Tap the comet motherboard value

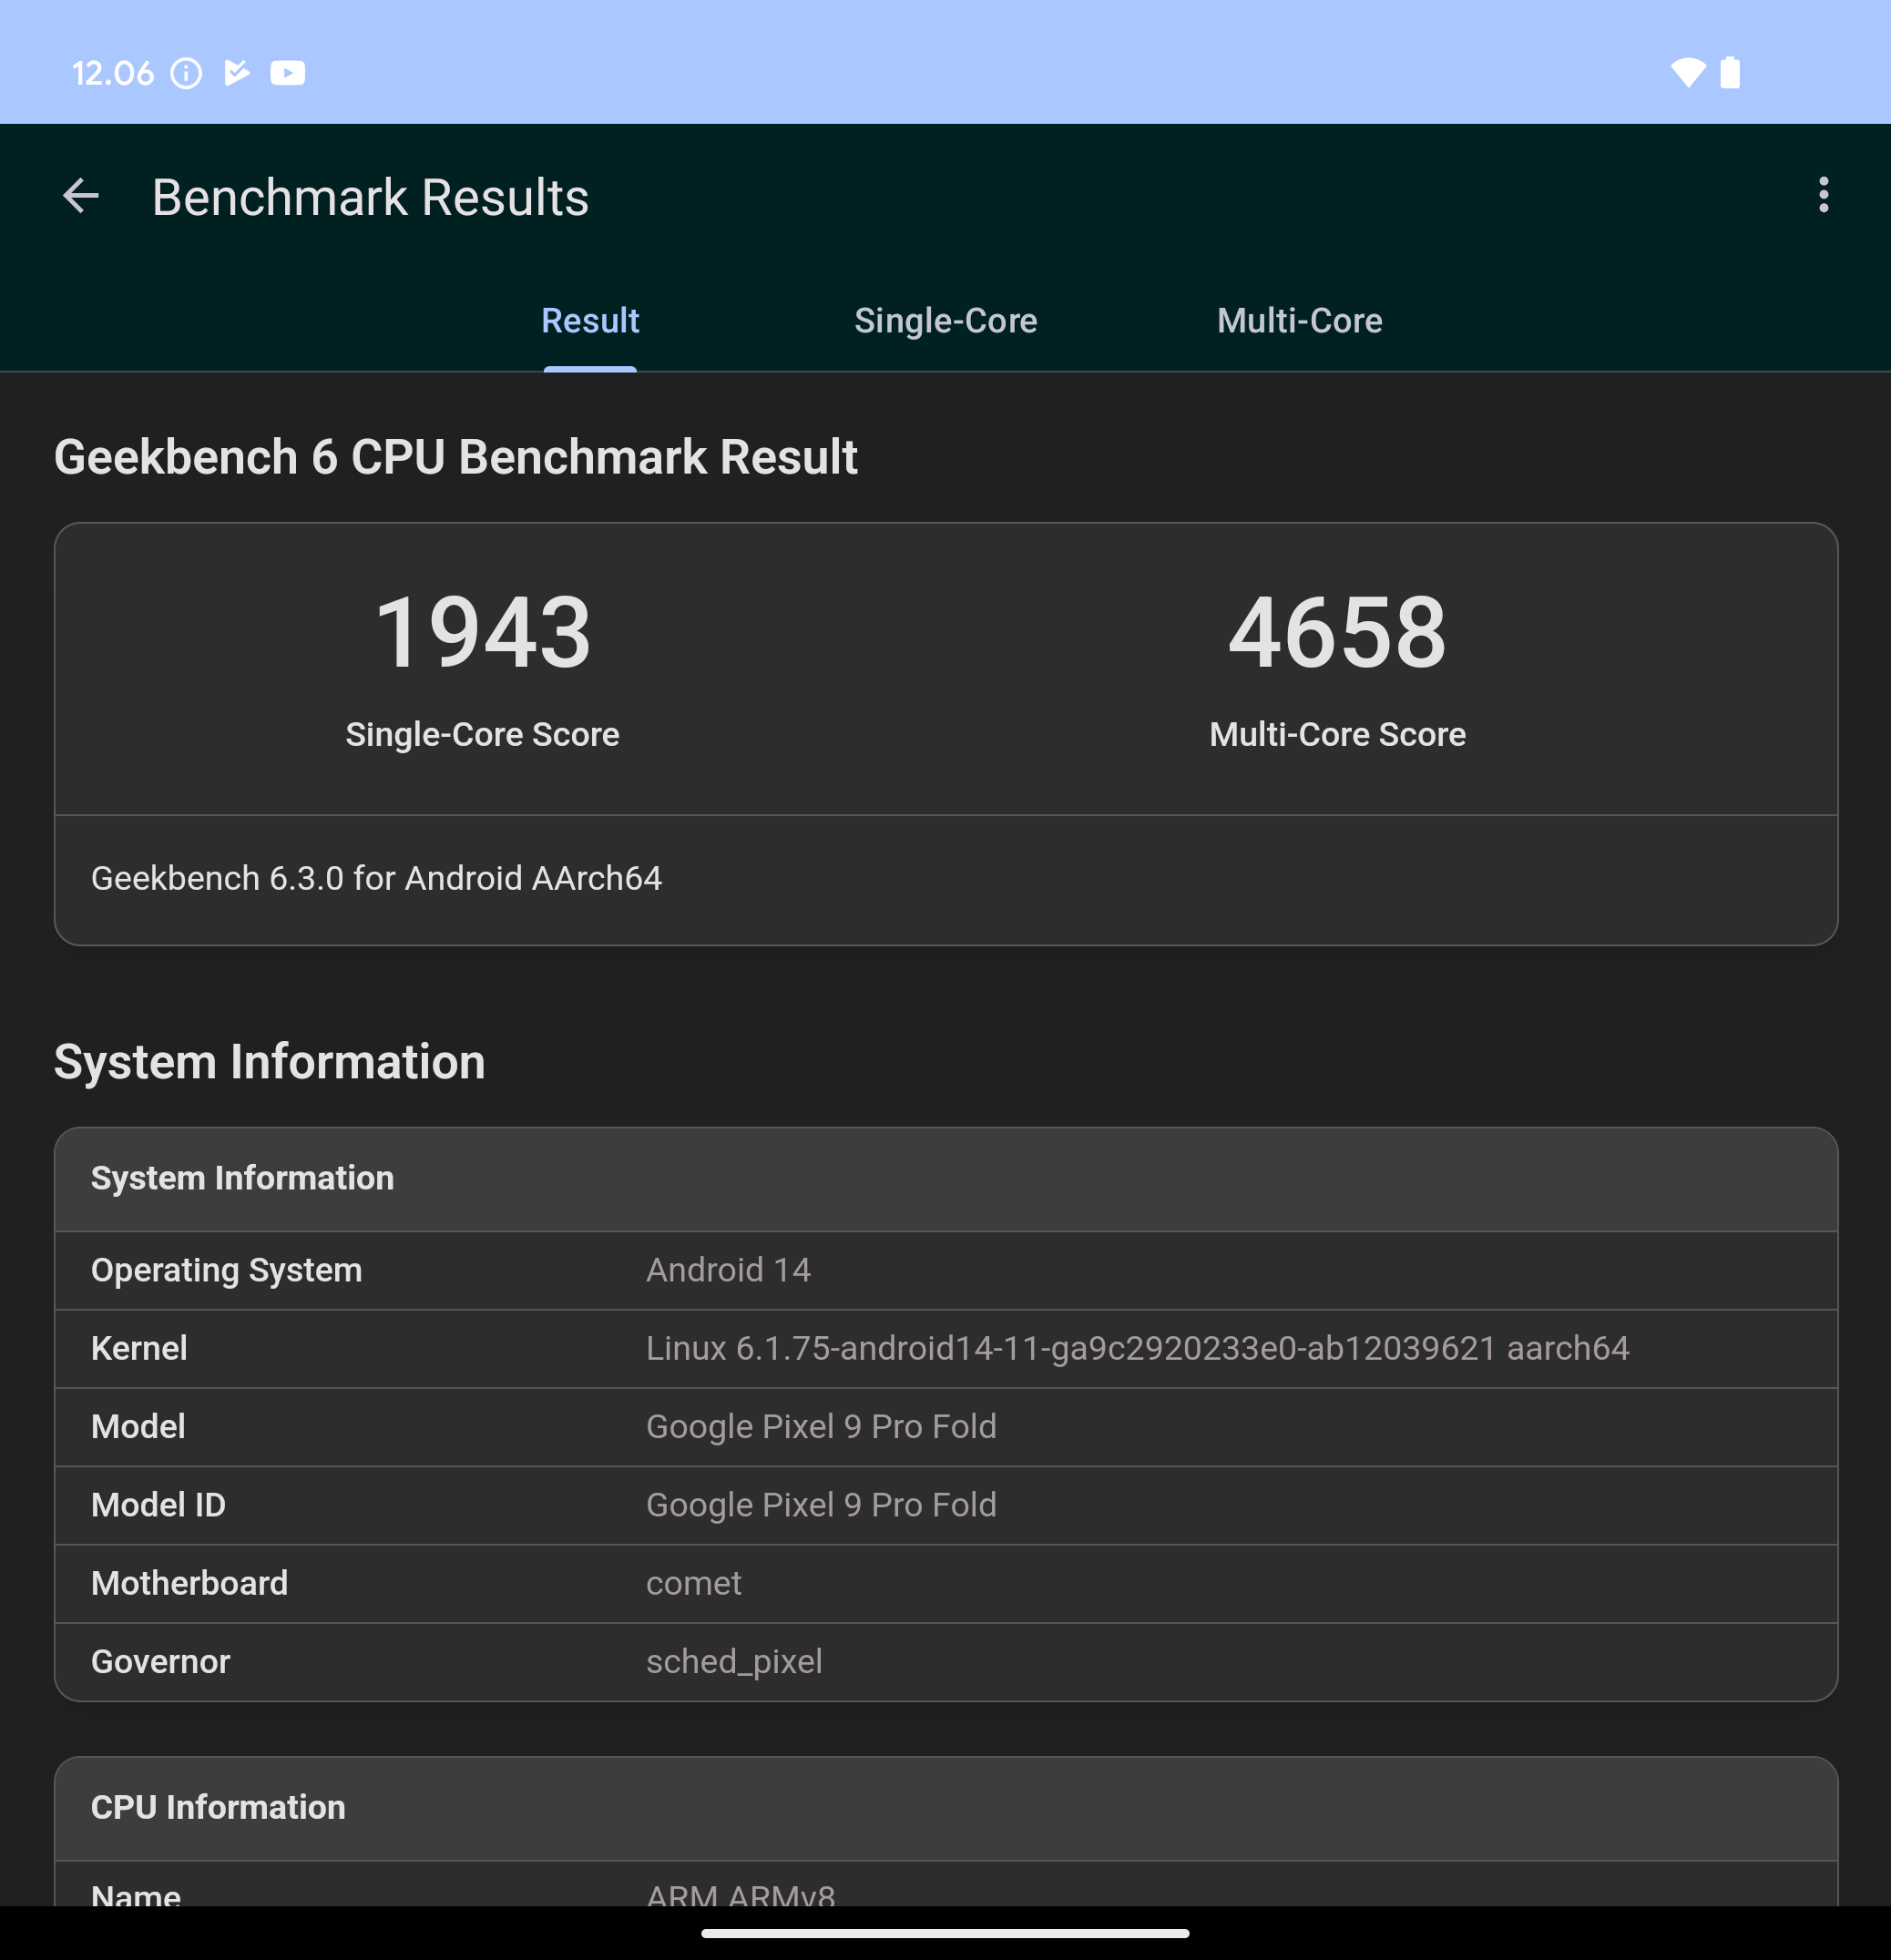coord(693,1583)
